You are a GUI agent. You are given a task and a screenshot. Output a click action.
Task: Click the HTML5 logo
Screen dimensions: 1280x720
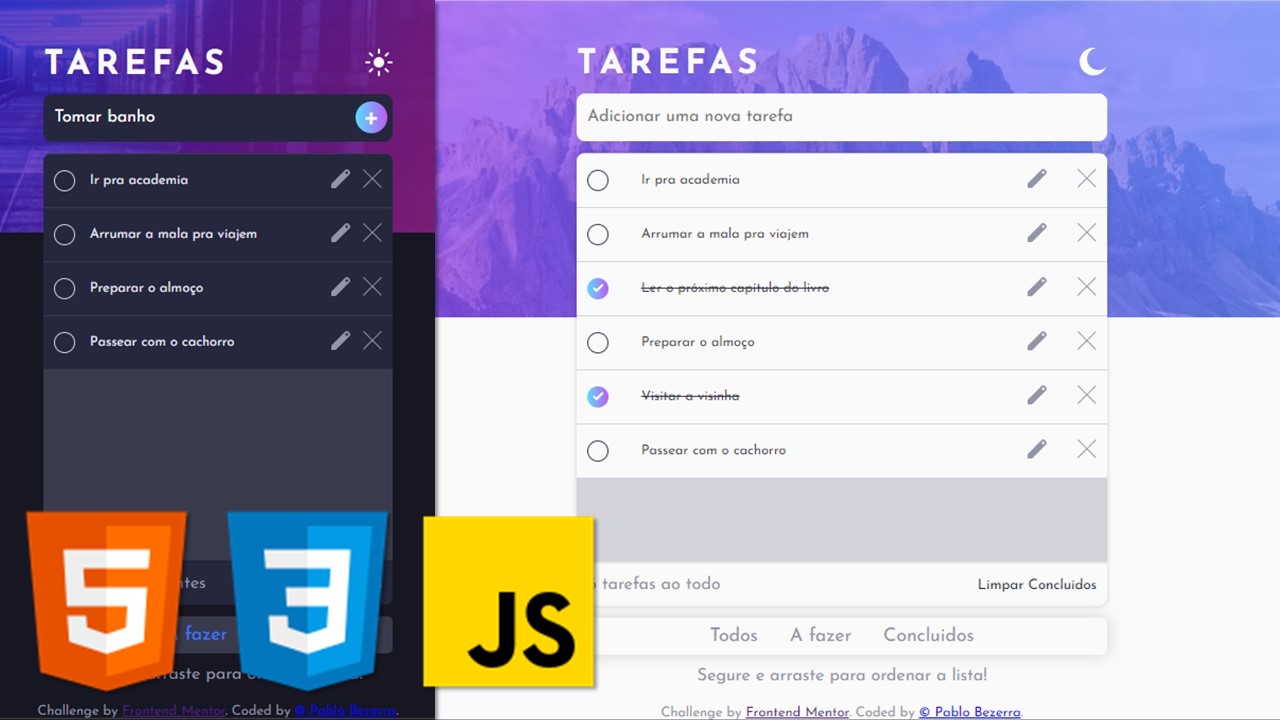107,600
